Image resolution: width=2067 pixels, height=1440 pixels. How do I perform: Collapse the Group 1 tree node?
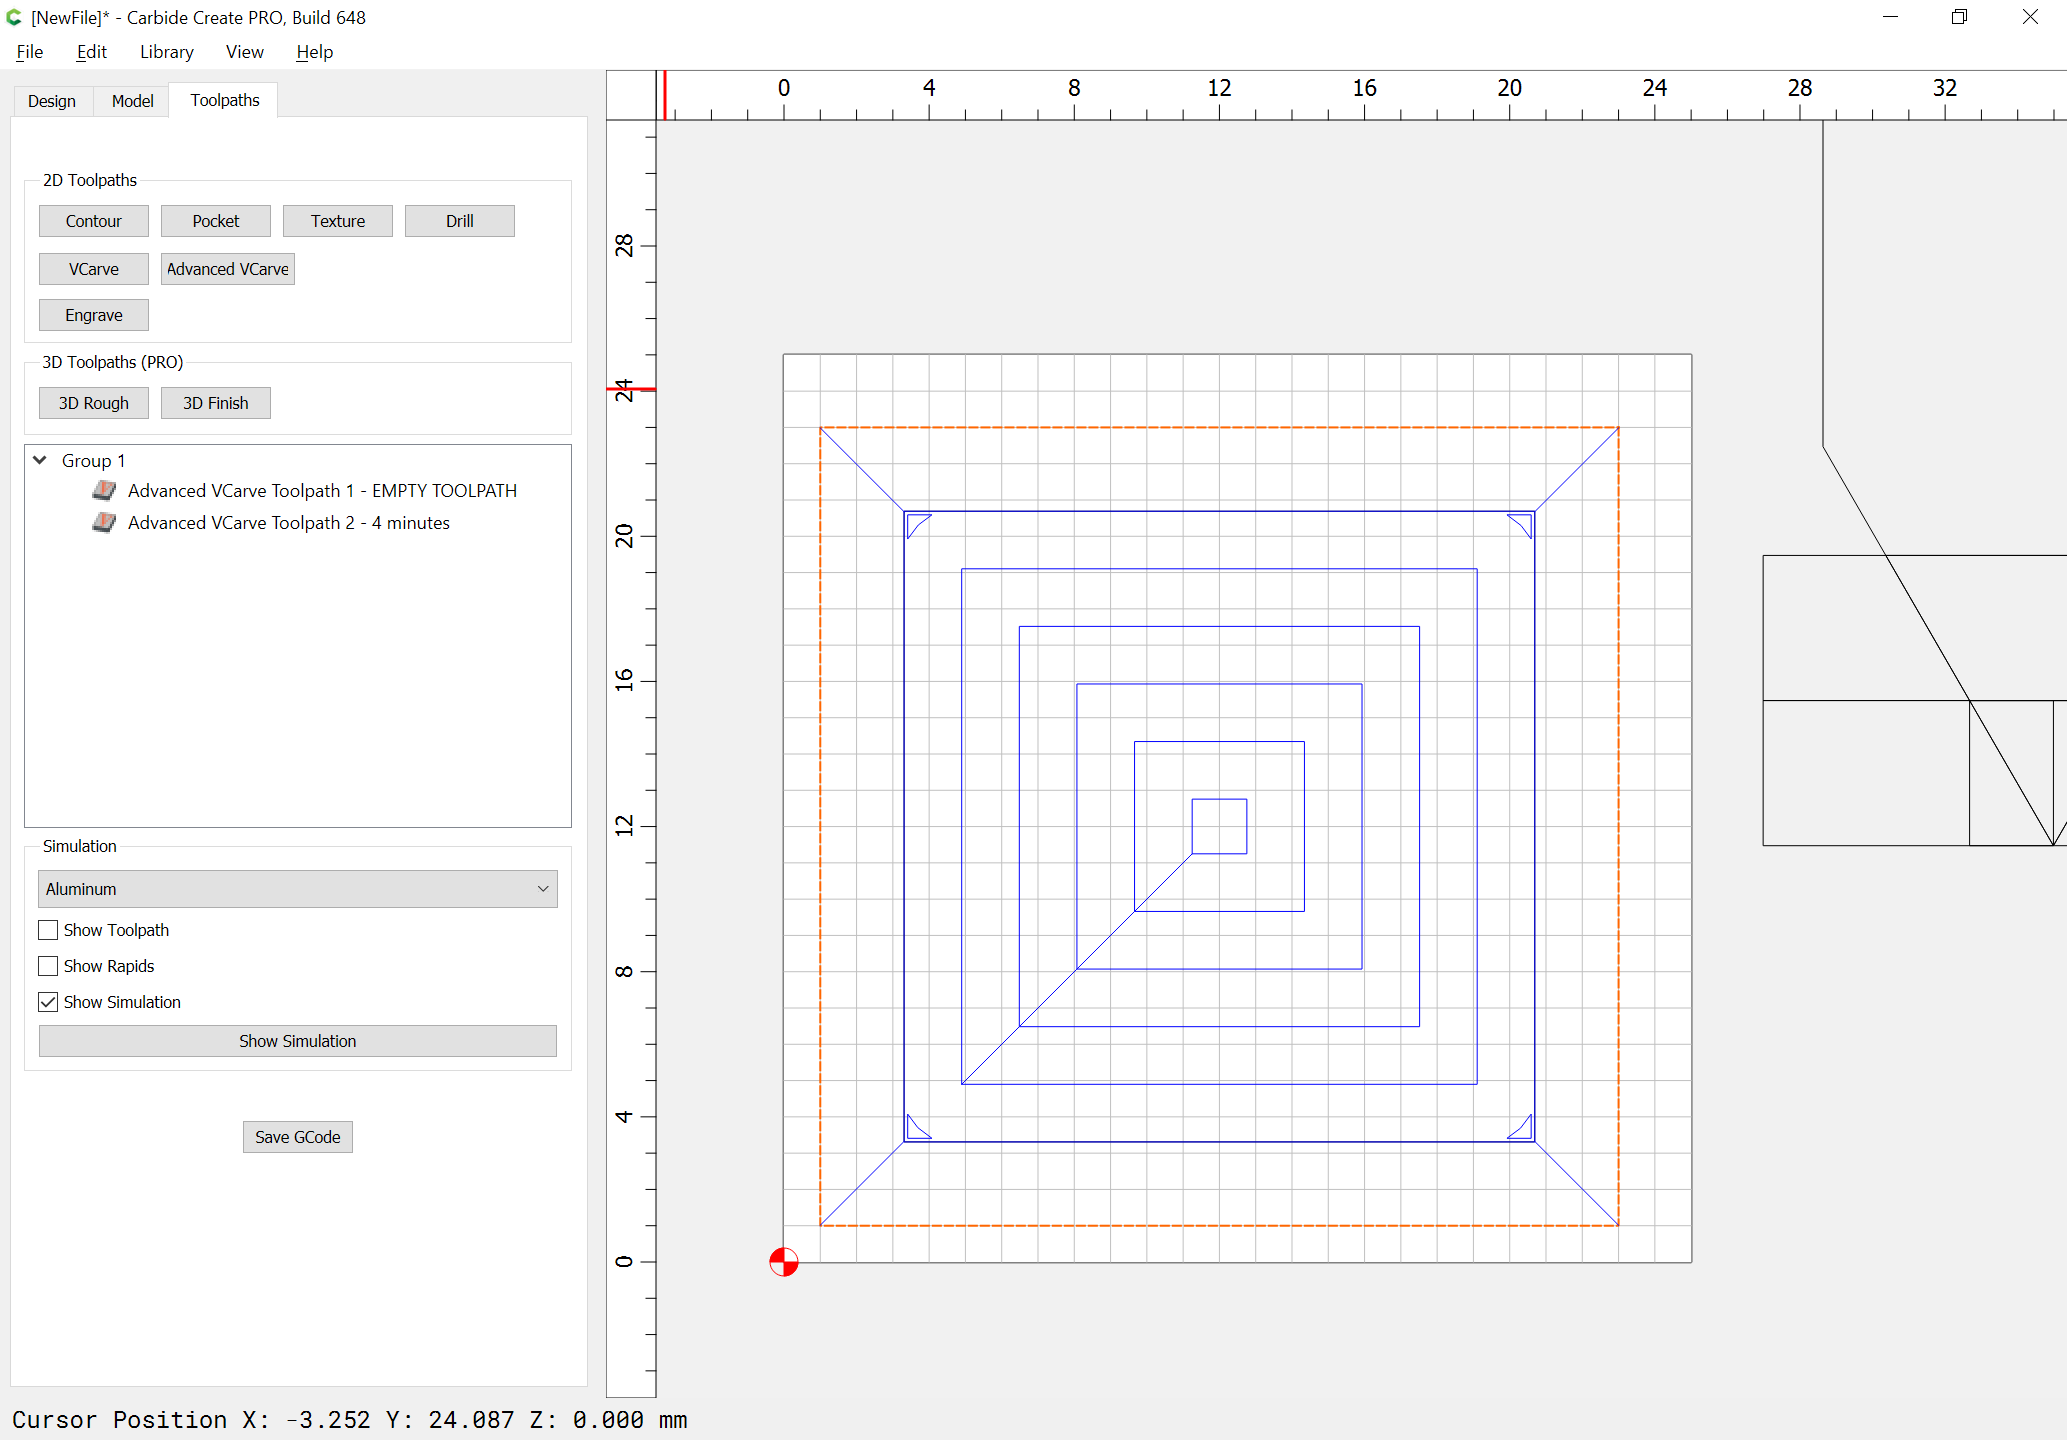pos(40,460)
